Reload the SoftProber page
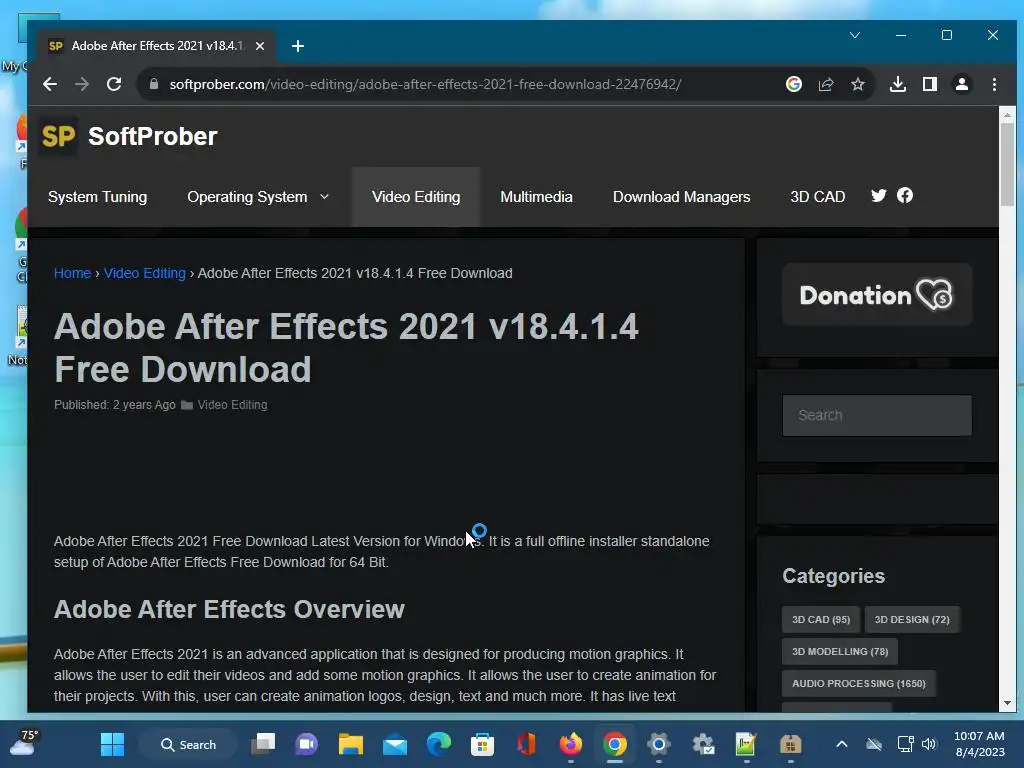This screenshot has width=1024, height=768. pos(114,84)
